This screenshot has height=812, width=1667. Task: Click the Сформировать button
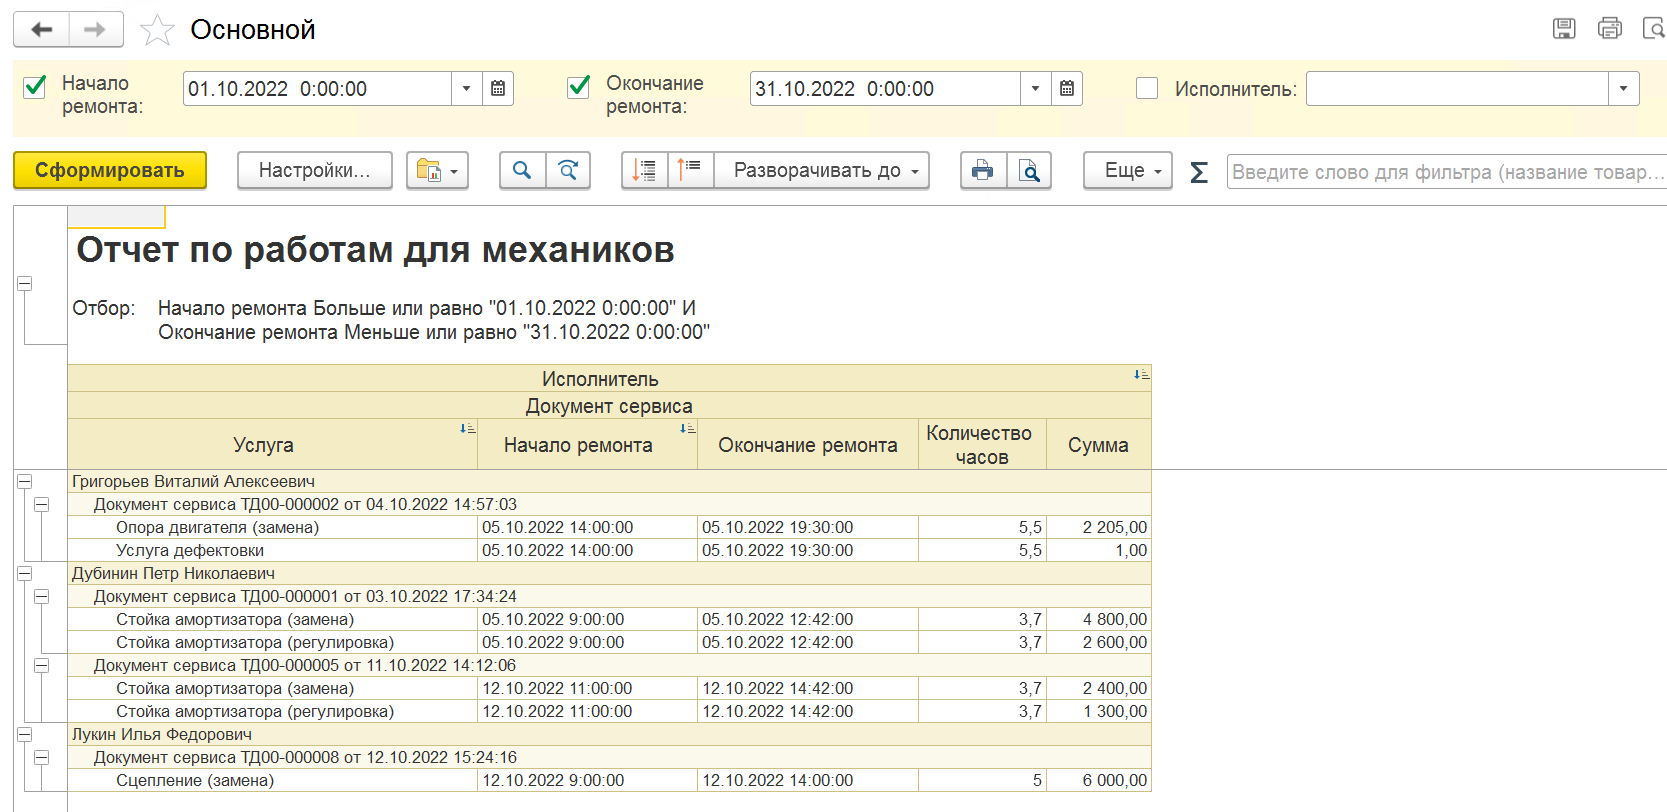[110, 170]
